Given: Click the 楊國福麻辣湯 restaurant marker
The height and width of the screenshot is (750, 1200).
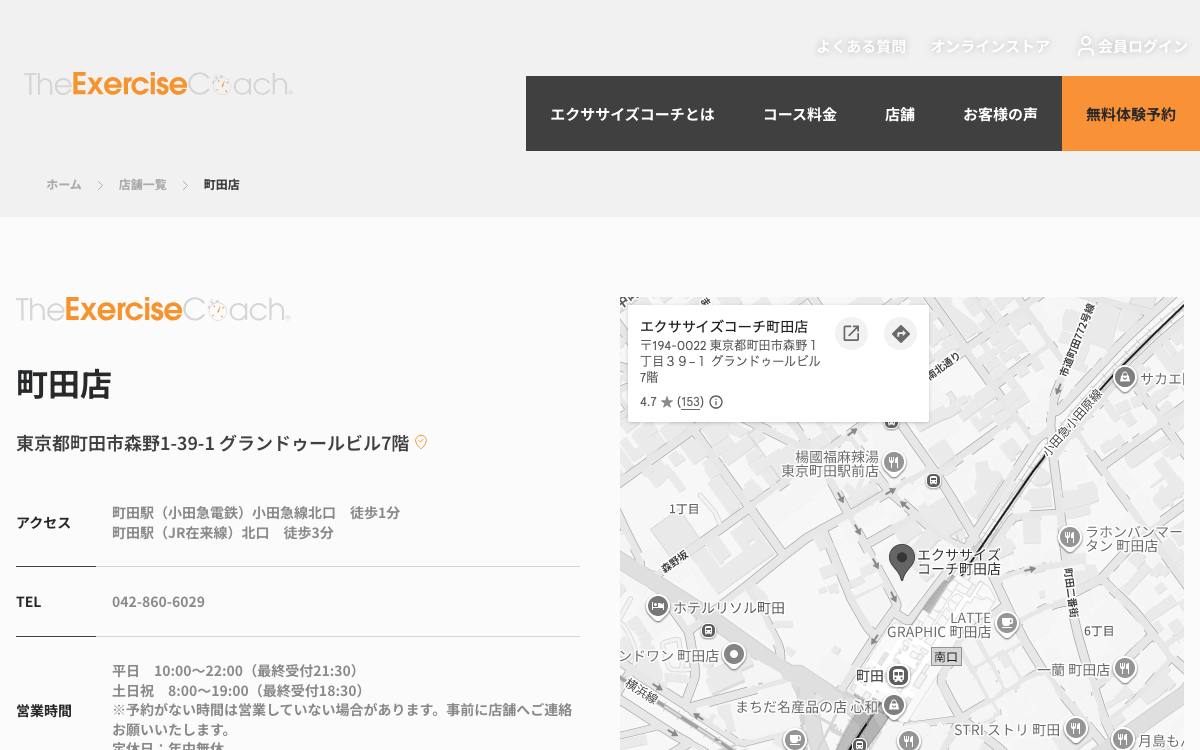Looking at the screenshot, I should 894,462.
